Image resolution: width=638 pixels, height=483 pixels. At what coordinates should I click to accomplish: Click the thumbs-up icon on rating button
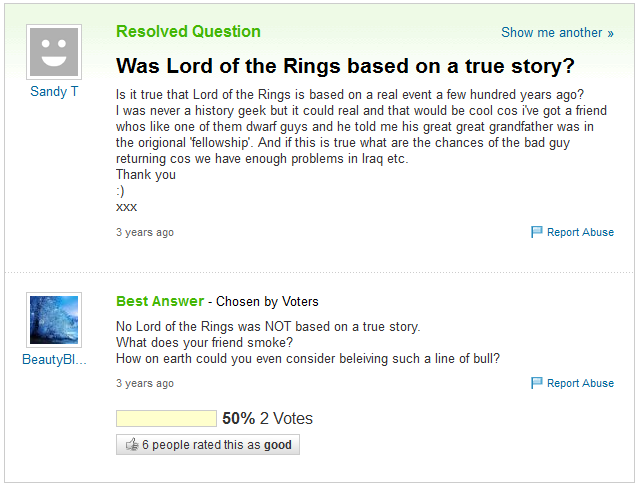[132, 444]
